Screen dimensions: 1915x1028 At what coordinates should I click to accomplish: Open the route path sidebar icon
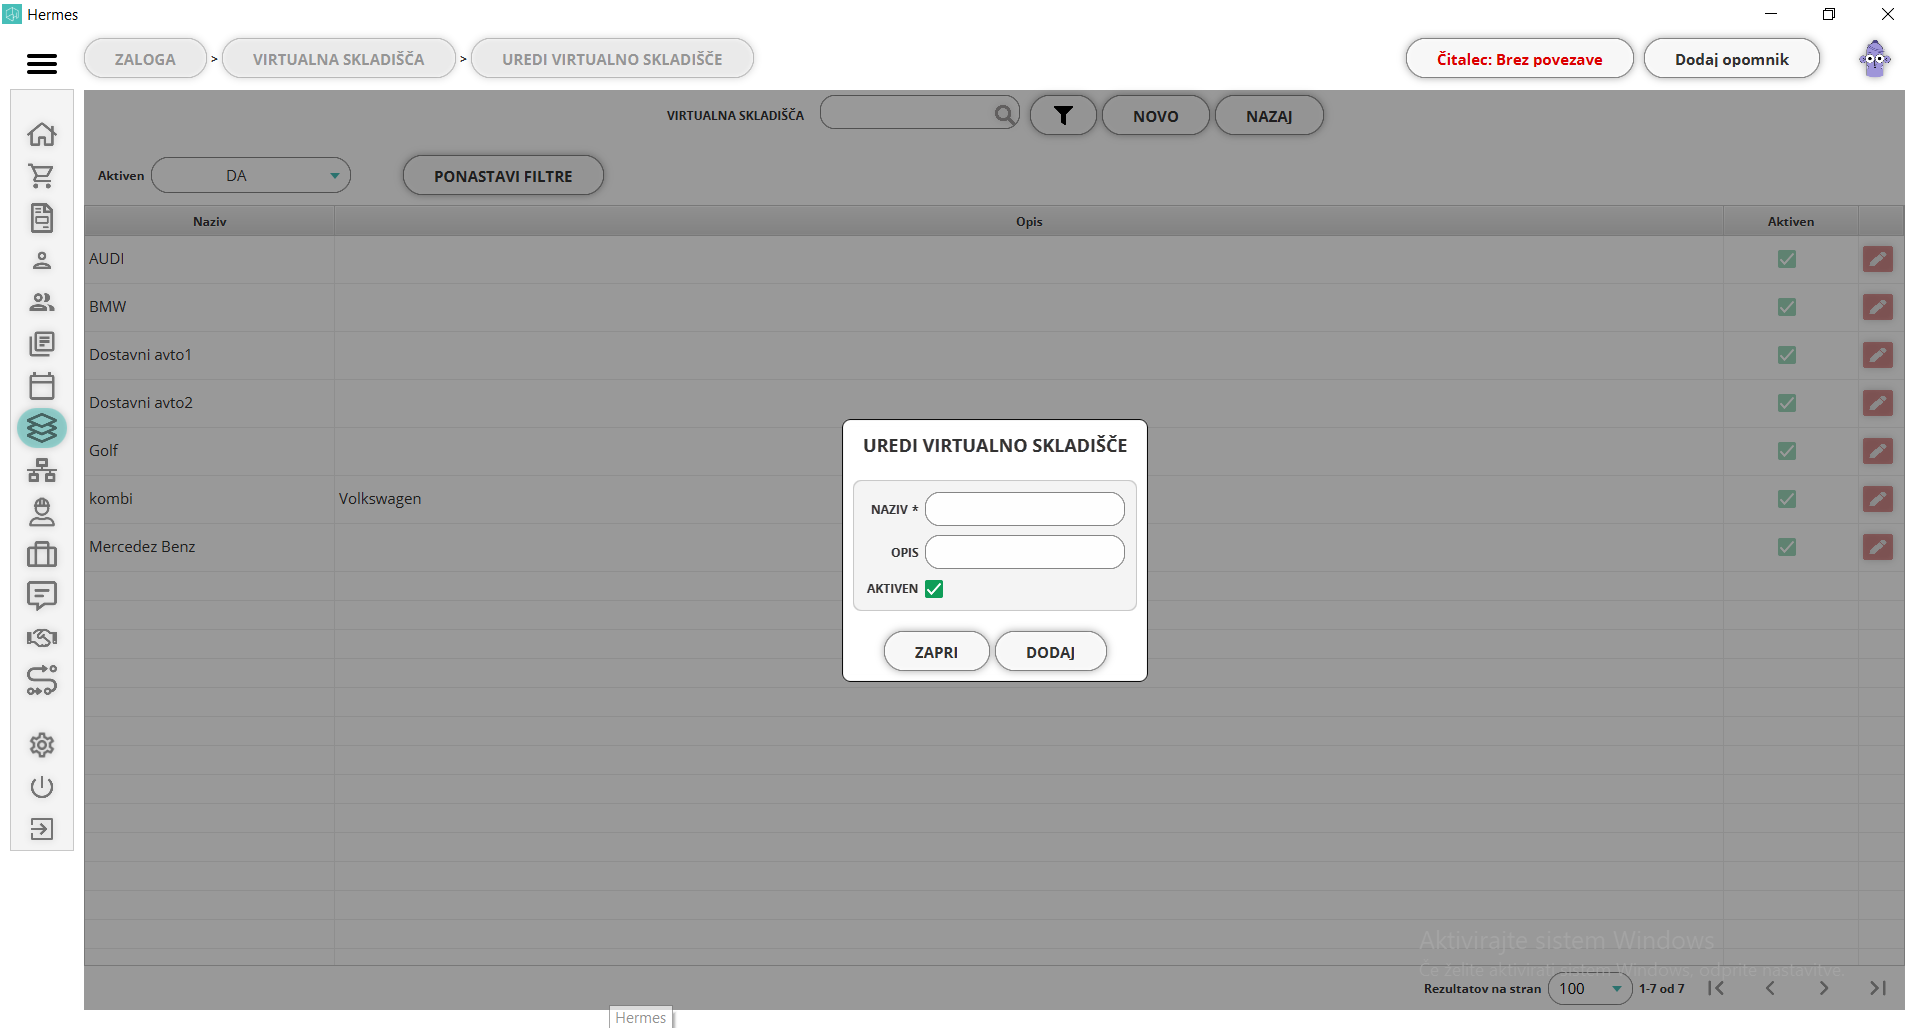pyautogui.click(x=42, y=680)
